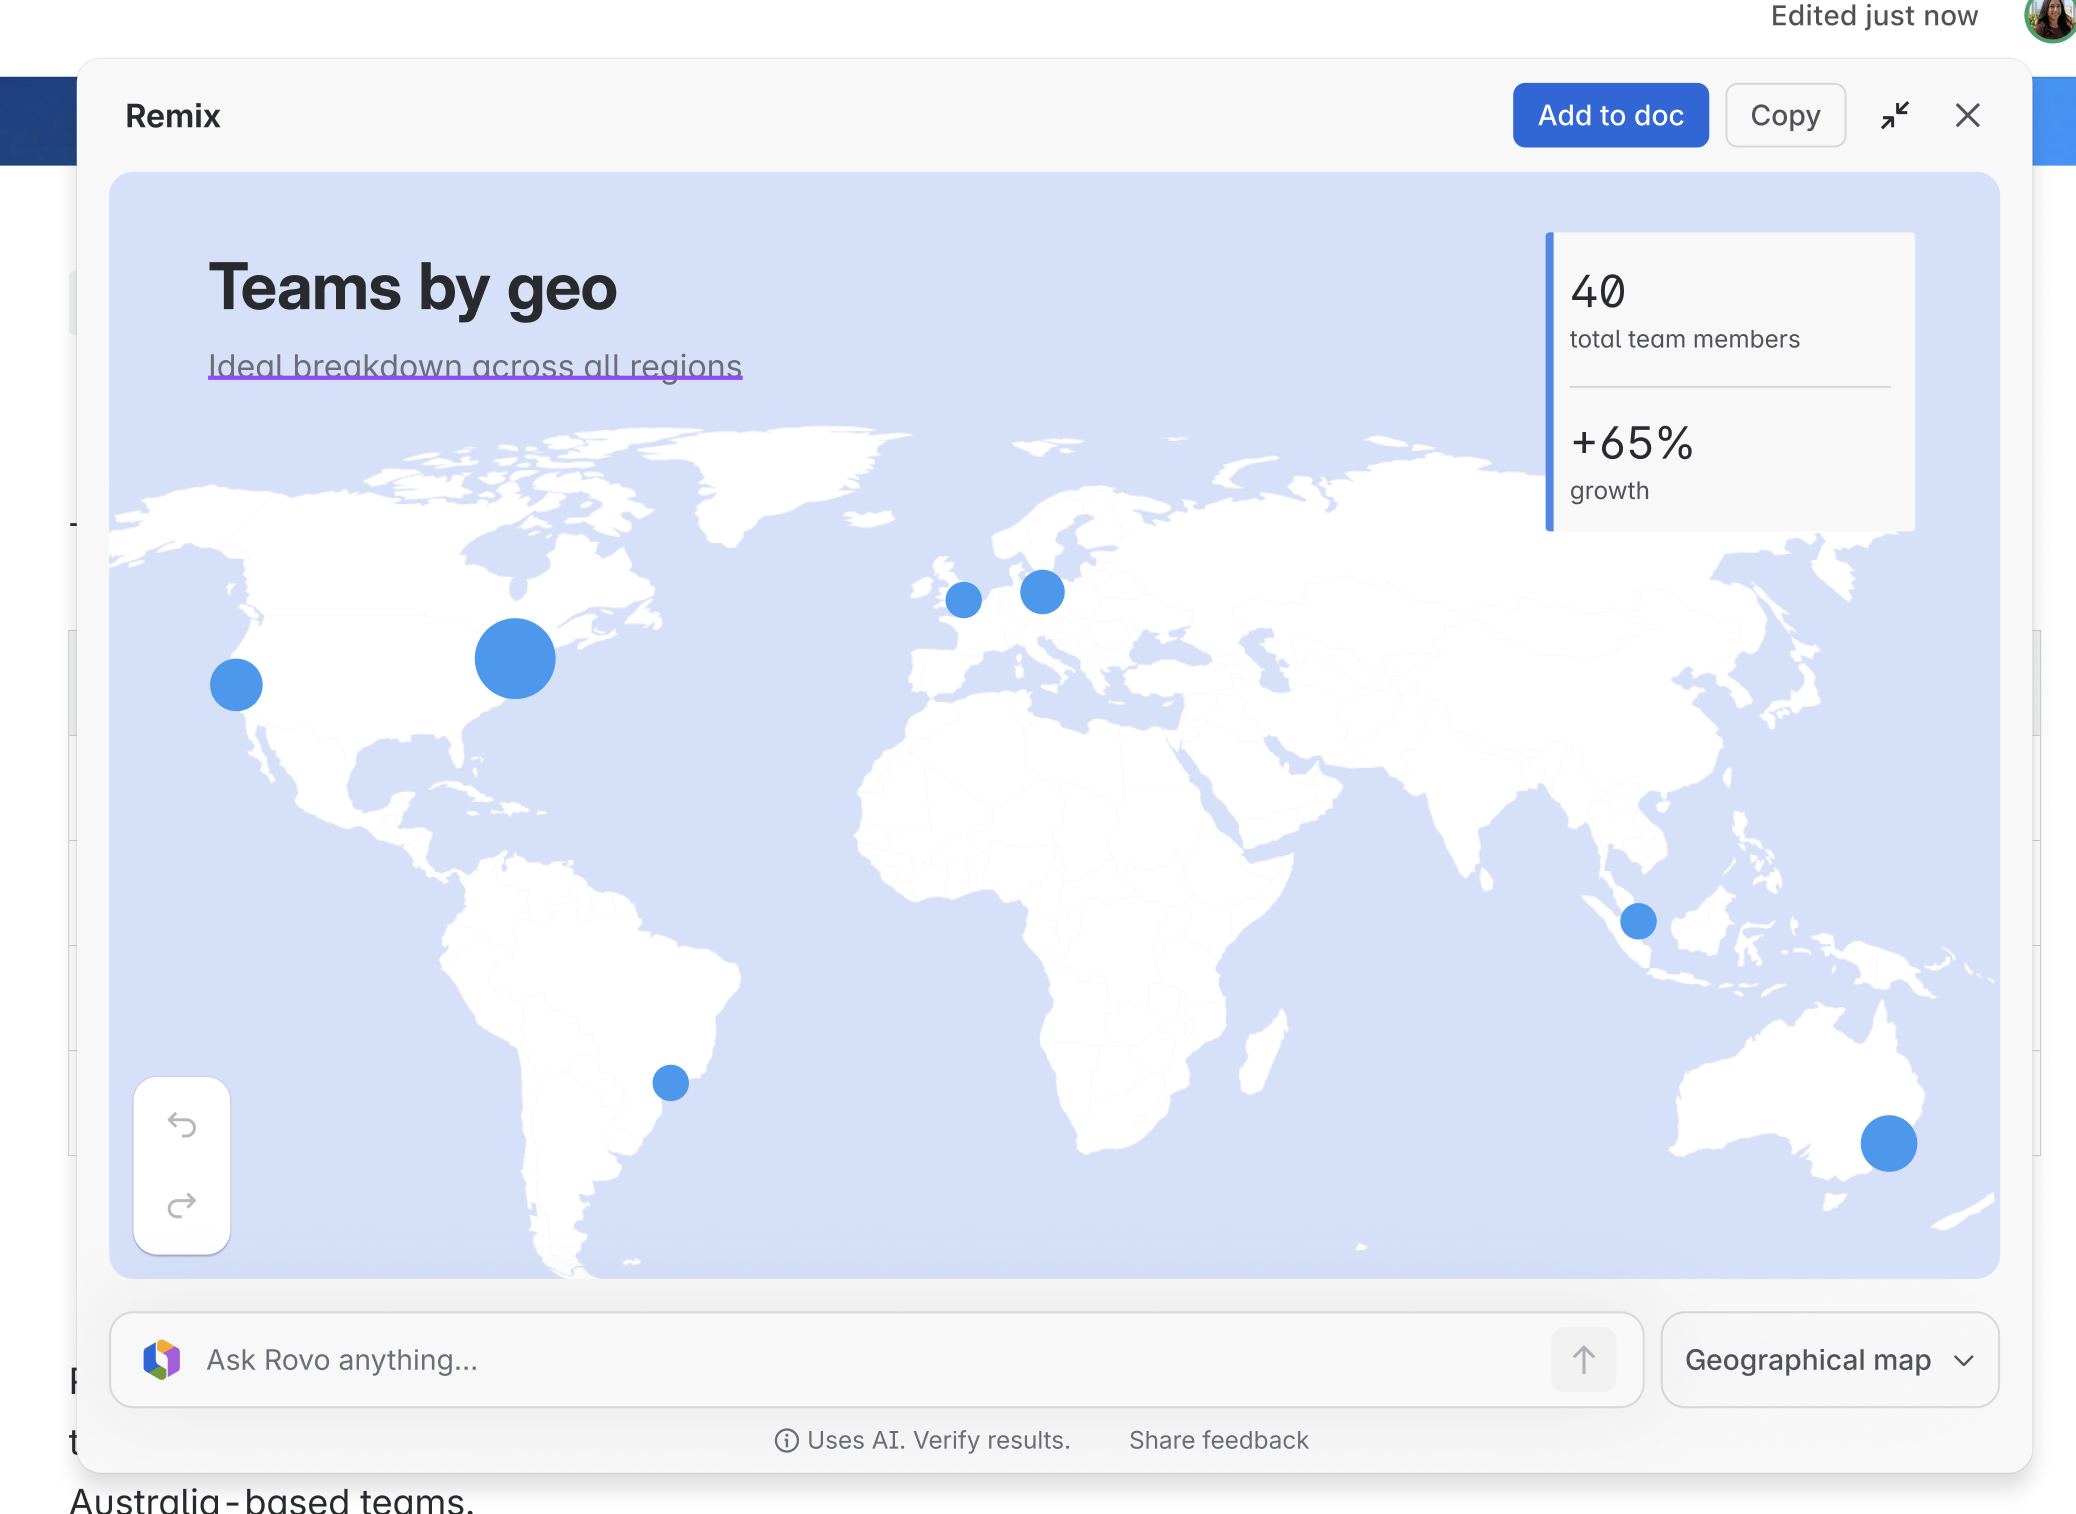Open your profile avatar in the top corner
The width and height of the screenshot is (2076, 1514).
click(x=2049, y=22)
